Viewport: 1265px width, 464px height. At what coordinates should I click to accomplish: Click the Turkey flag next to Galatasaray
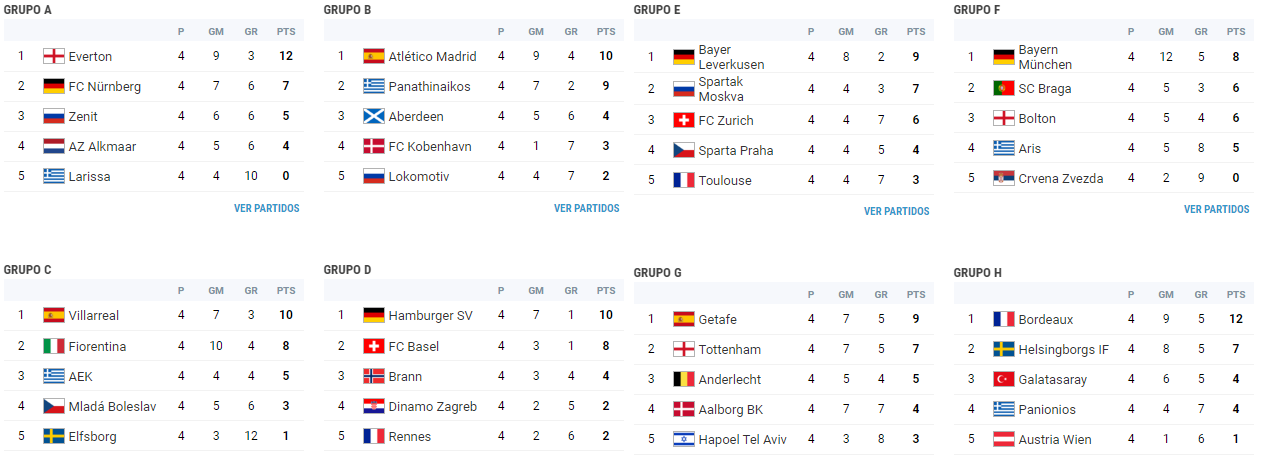click(x=1004, y=379)
